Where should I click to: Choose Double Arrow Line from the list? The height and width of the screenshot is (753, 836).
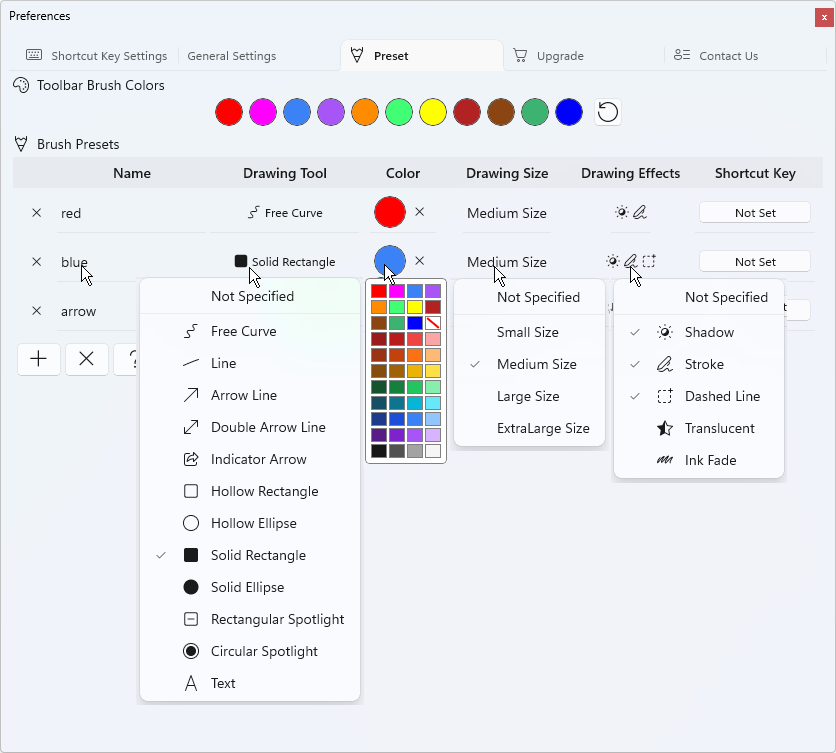click(250, 427)
